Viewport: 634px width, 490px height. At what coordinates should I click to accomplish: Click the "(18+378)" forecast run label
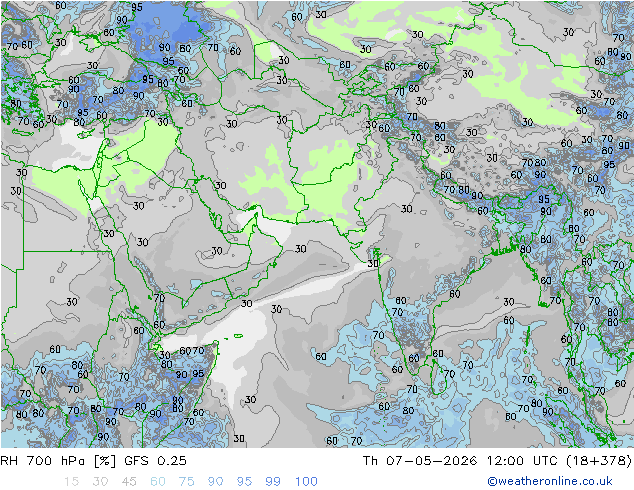tap(599, 461)
